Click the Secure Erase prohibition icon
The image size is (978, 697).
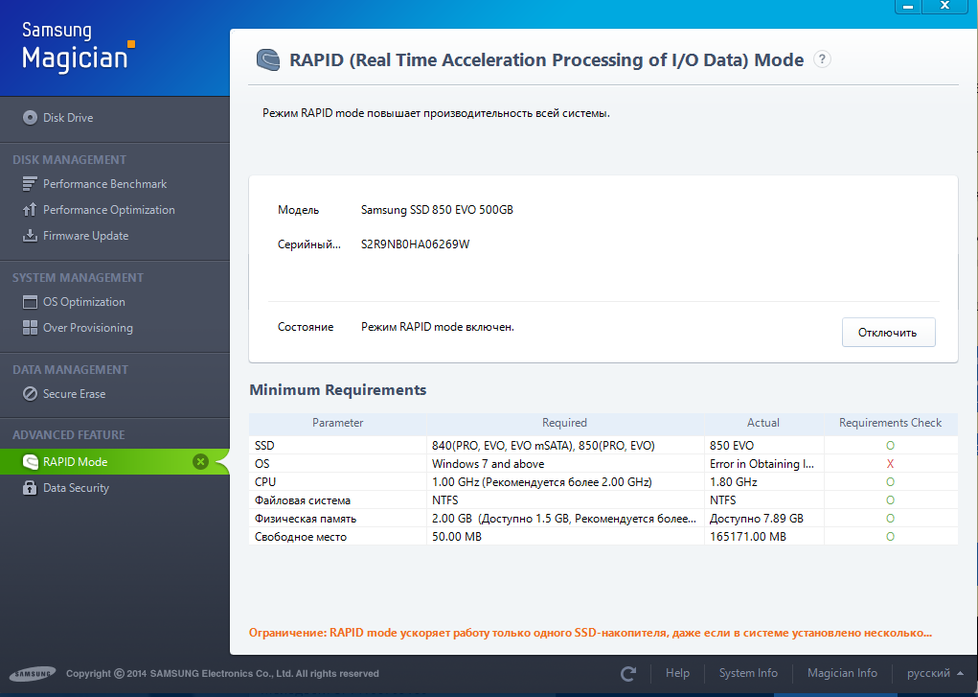click(30, 394)
